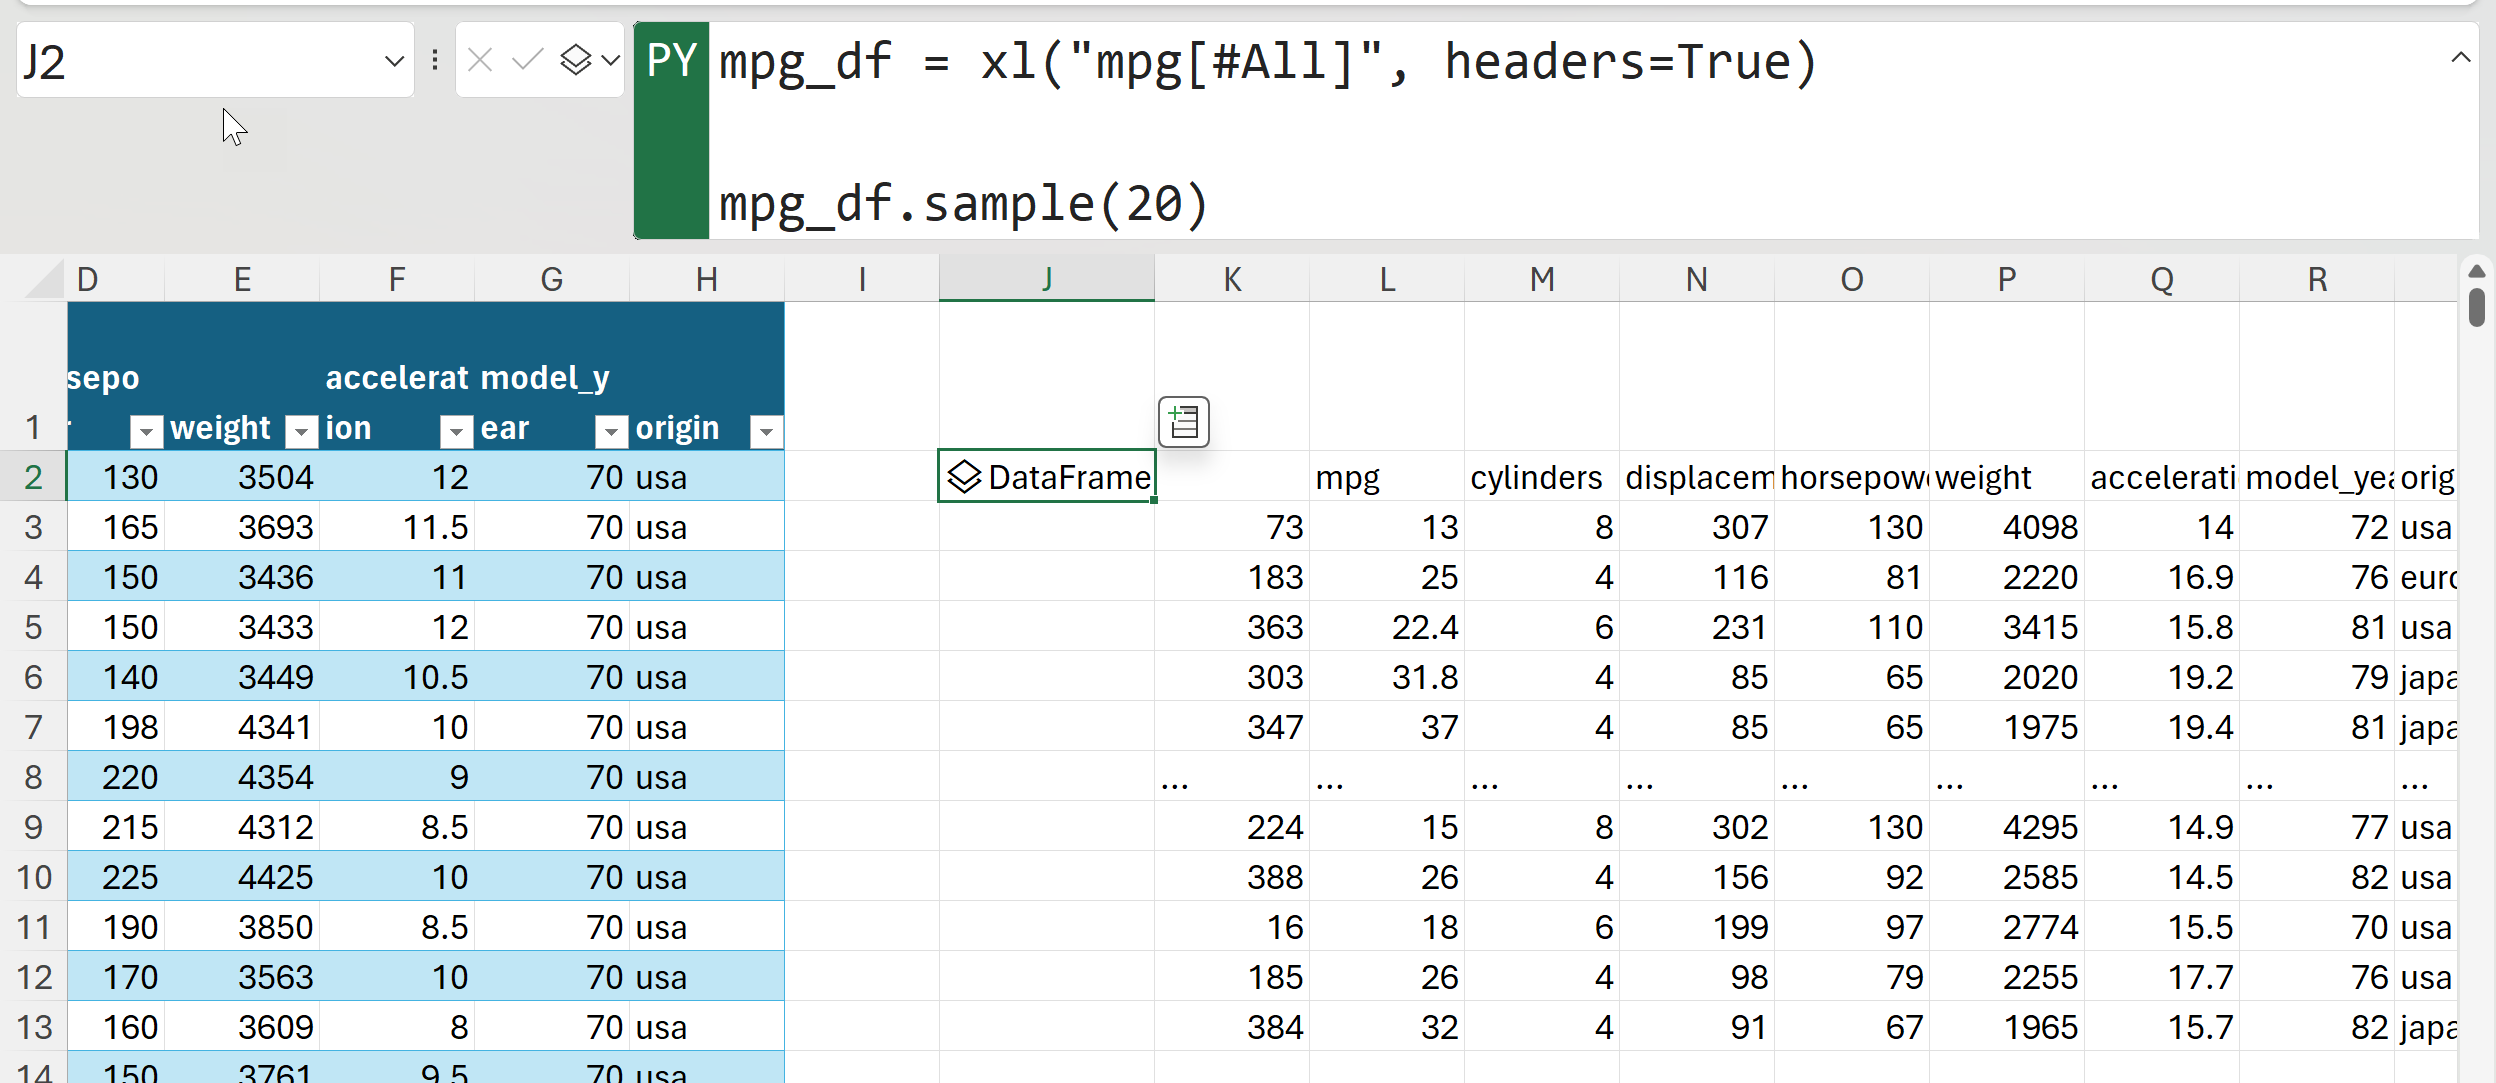Click the insert data floating icon near K1

1184,421
